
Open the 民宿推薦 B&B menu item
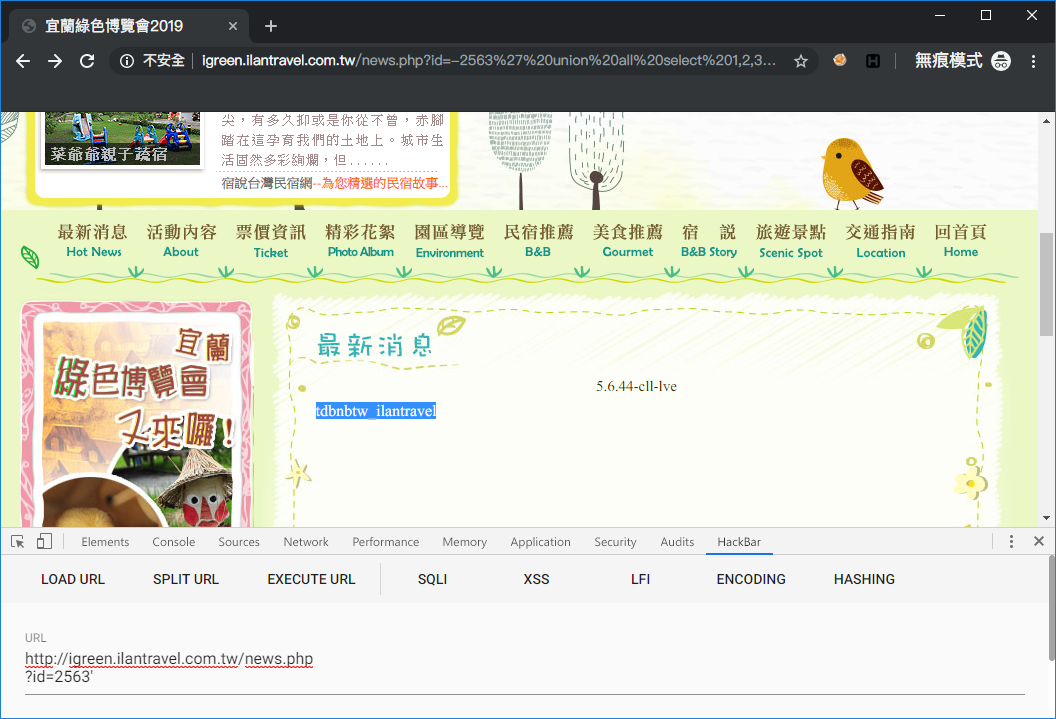538,241
